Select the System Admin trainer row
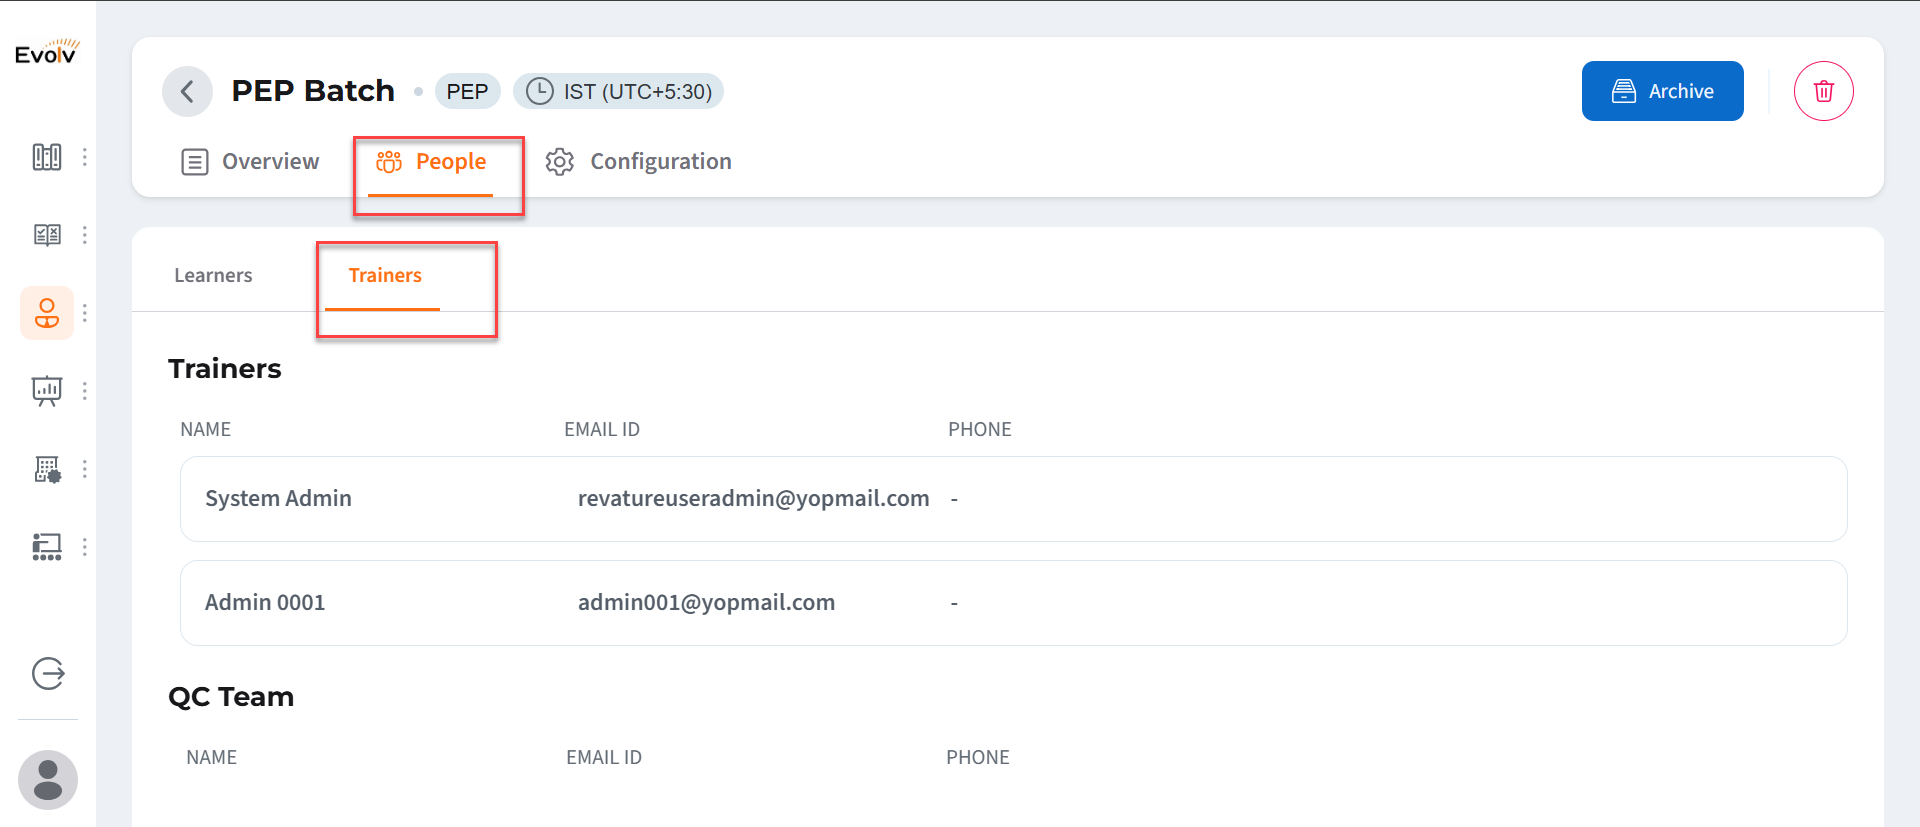1920x827 pixels. click(1012, 499)
